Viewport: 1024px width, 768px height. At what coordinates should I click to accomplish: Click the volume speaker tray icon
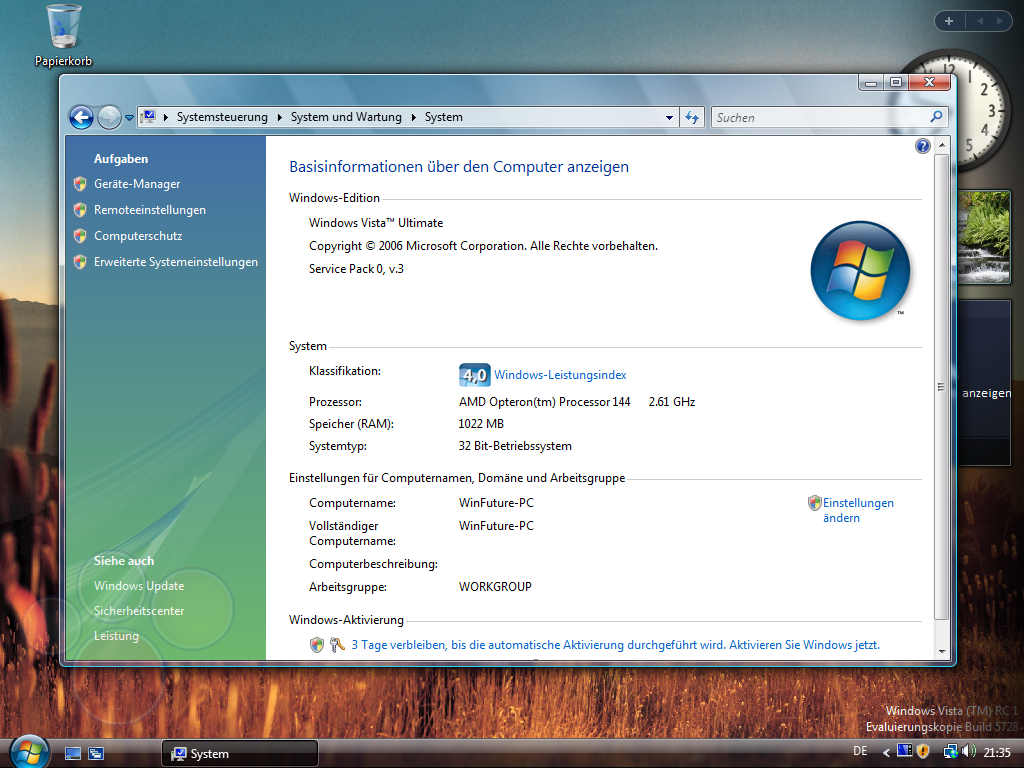click(x=968, y=751)
